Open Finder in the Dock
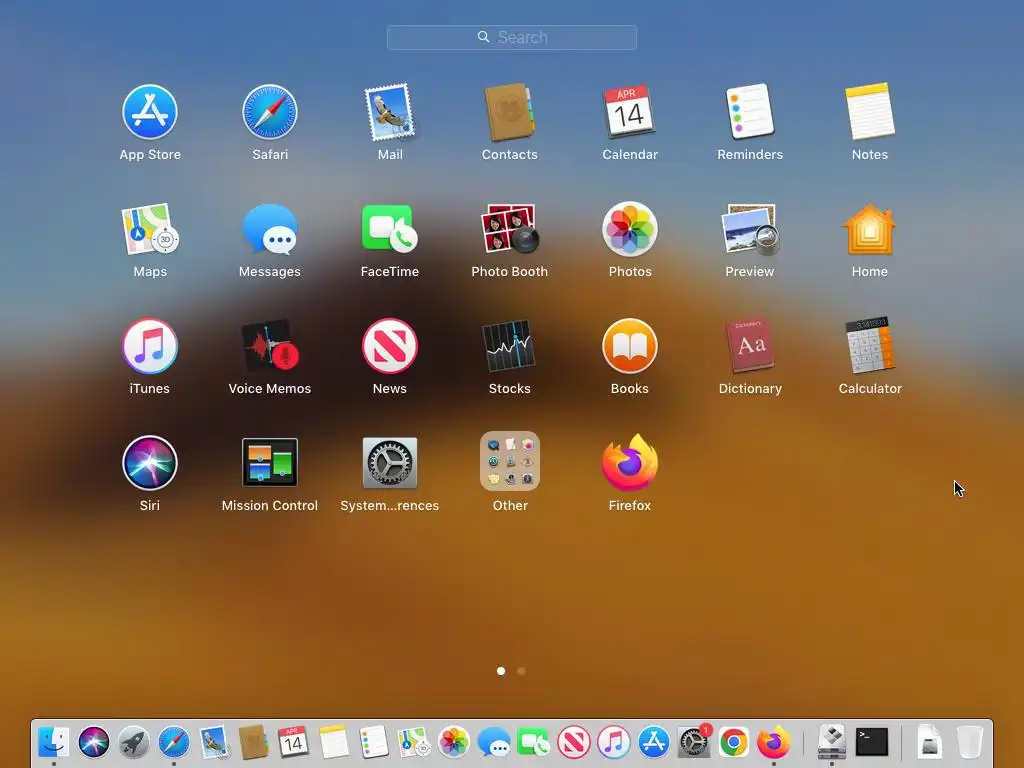The height and width of the screenshot is (768, 1024). coord(54,743)
